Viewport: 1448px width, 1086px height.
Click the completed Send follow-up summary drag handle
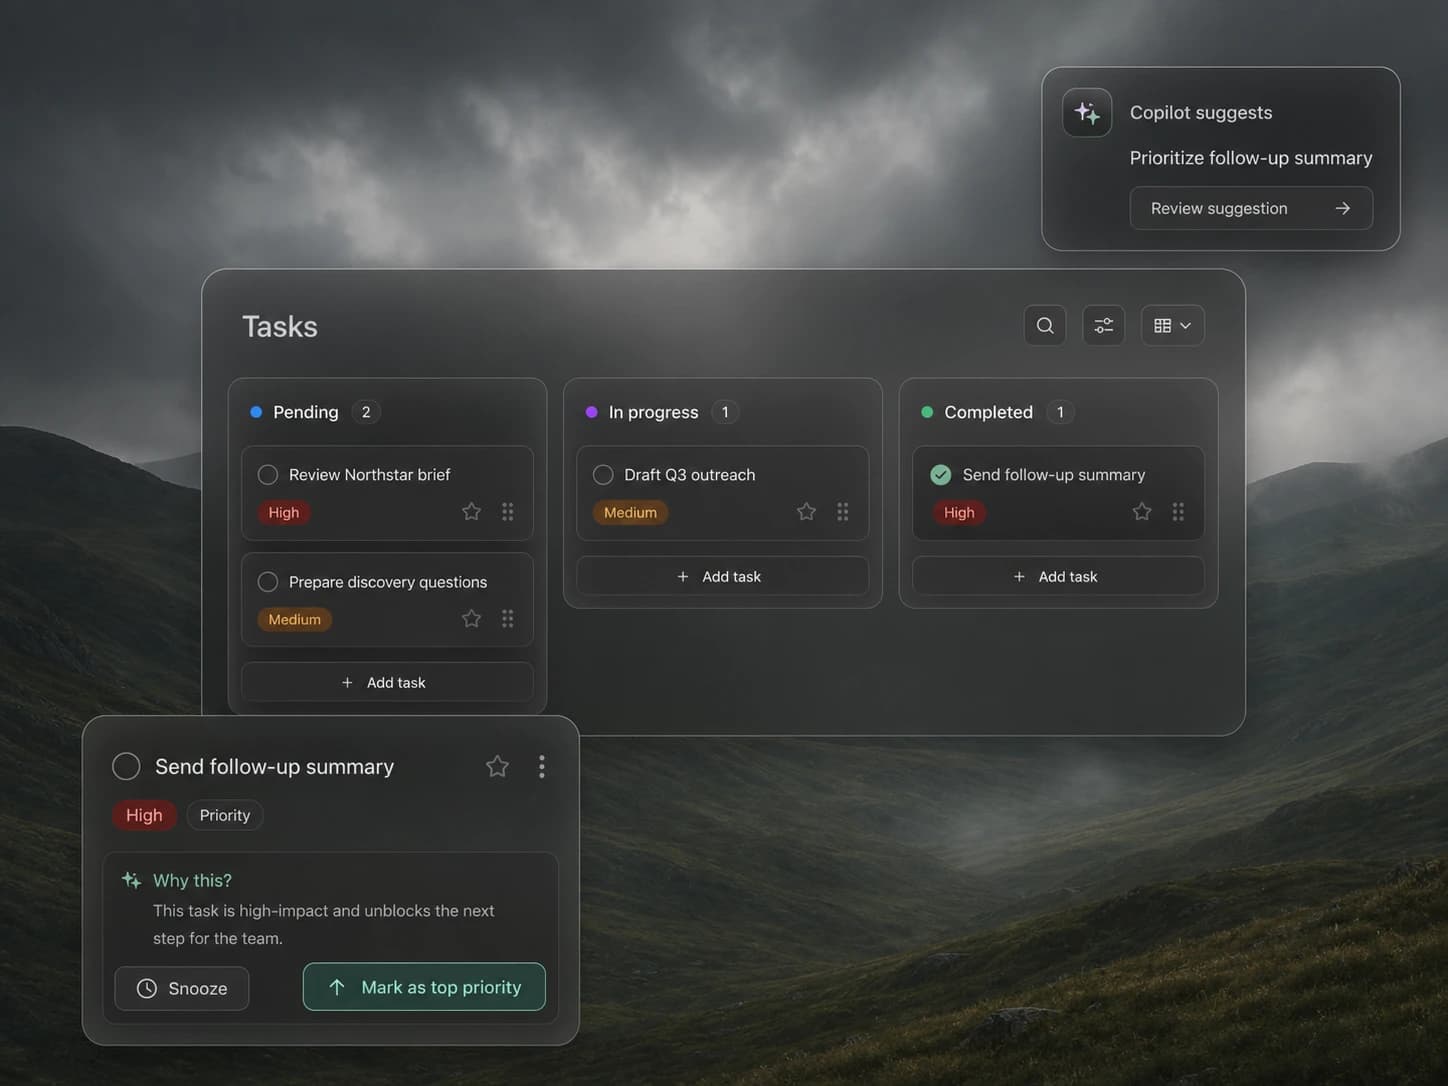(1178, 512)
